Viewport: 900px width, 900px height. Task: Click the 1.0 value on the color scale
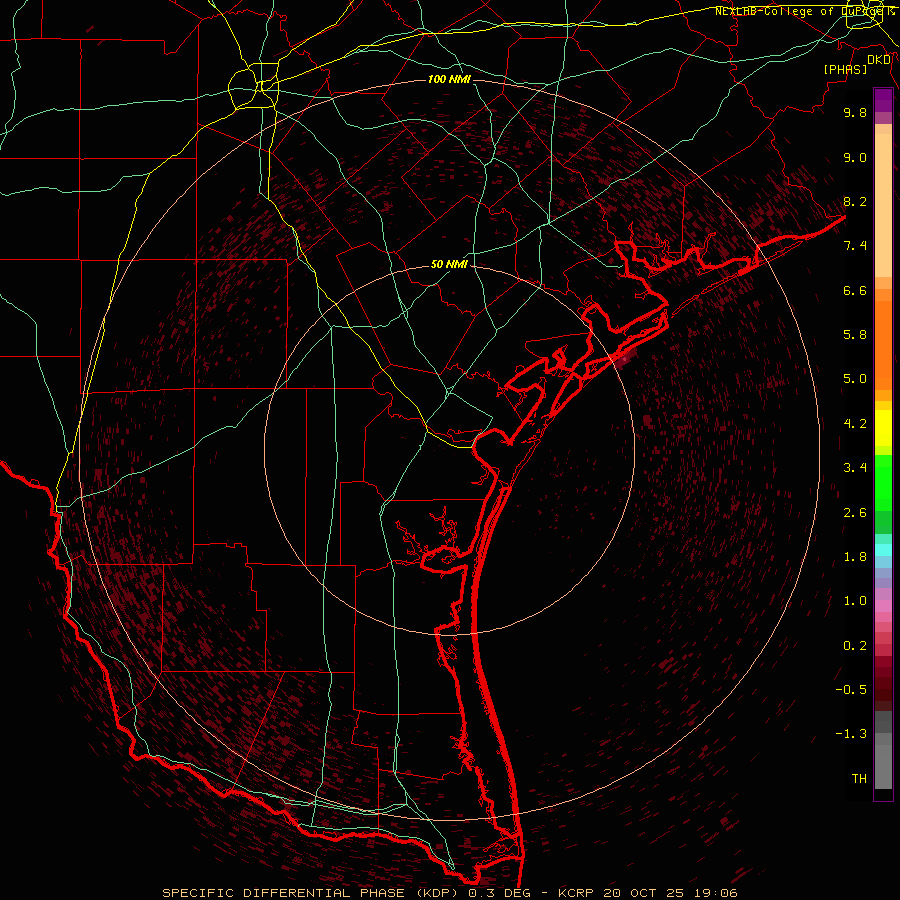pos(855,602)
